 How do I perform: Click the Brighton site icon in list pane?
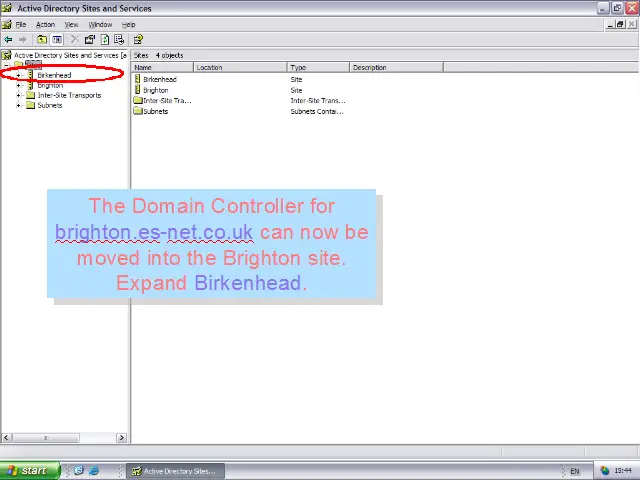click(x=138, y=90)
